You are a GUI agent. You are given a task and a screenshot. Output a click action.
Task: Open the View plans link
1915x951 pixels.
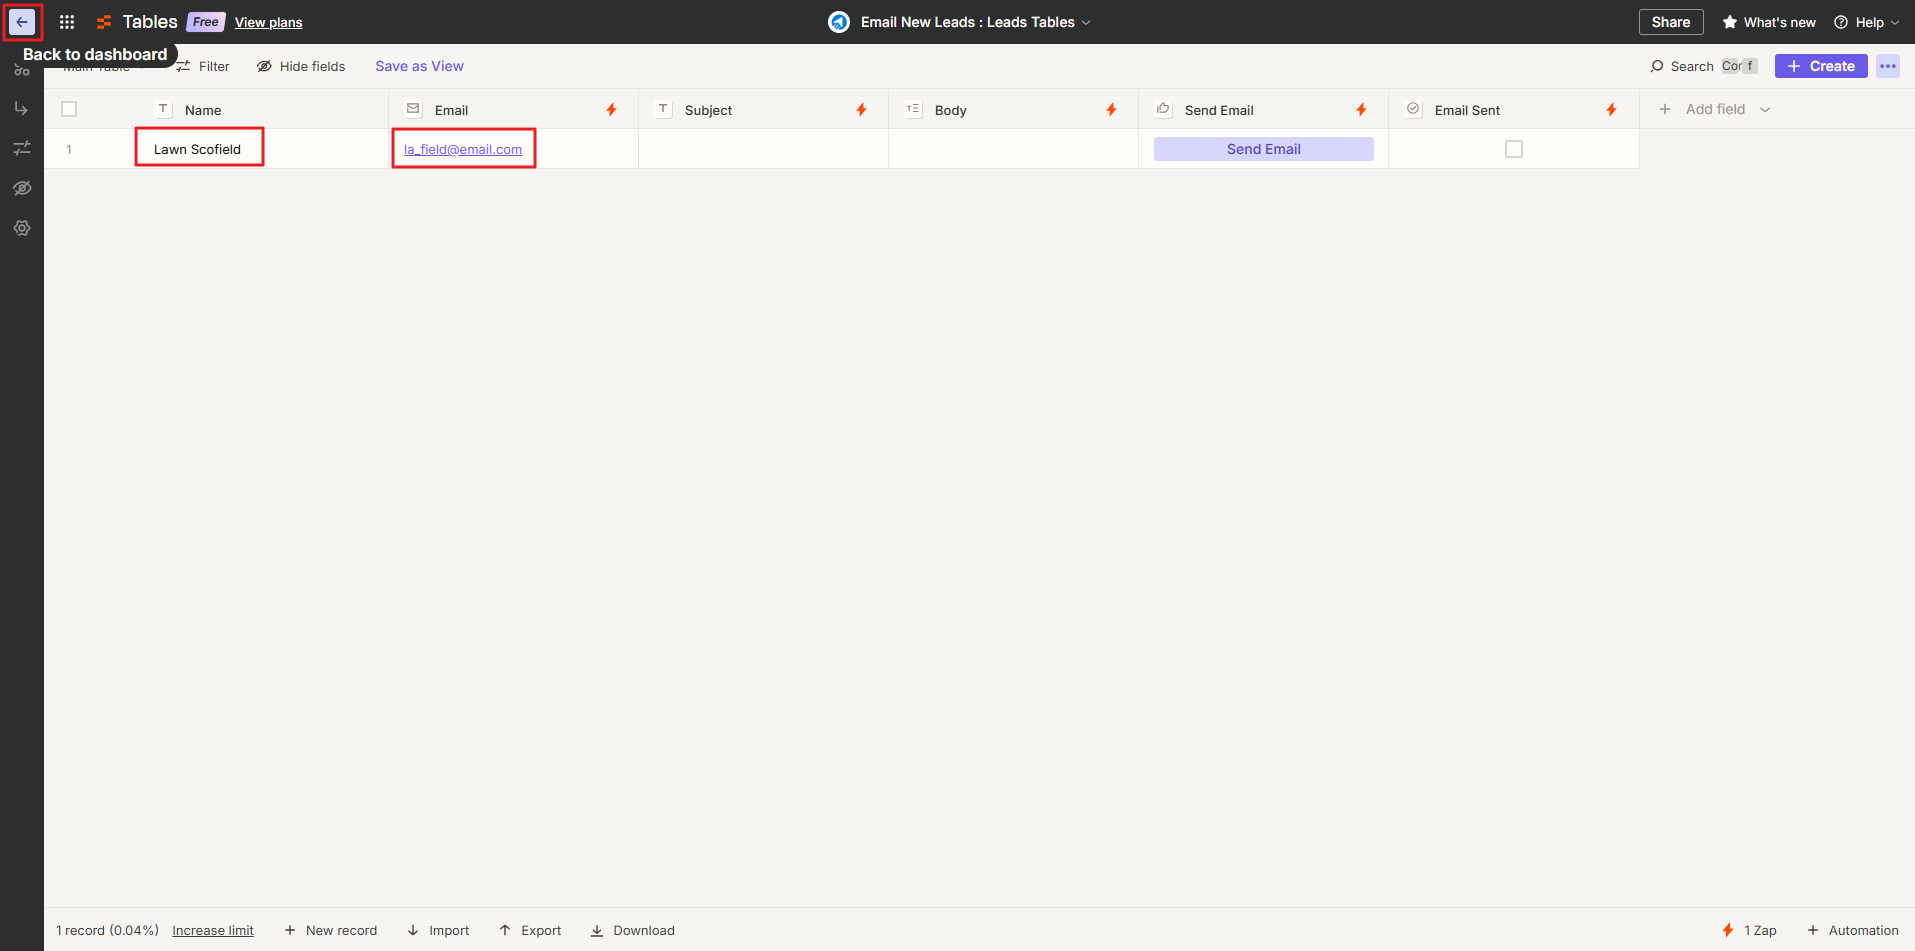(x=268, y=22)
